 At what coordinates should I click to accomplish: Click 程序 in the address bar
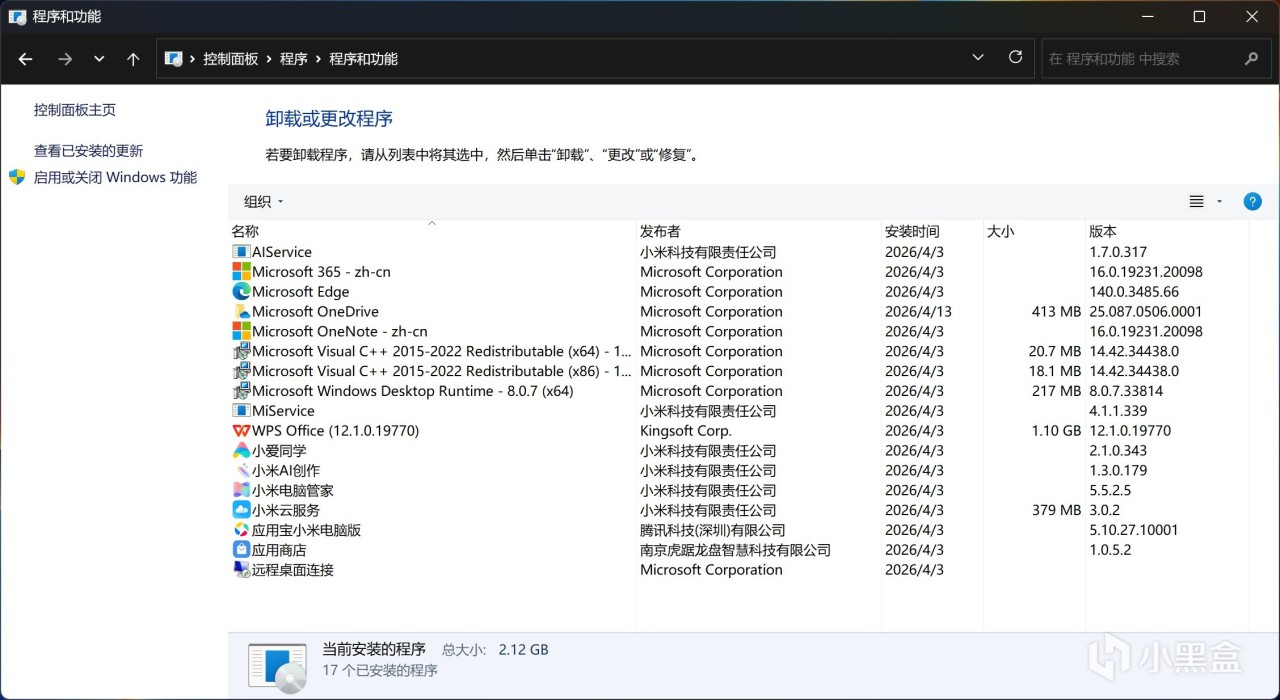(294, 59)
